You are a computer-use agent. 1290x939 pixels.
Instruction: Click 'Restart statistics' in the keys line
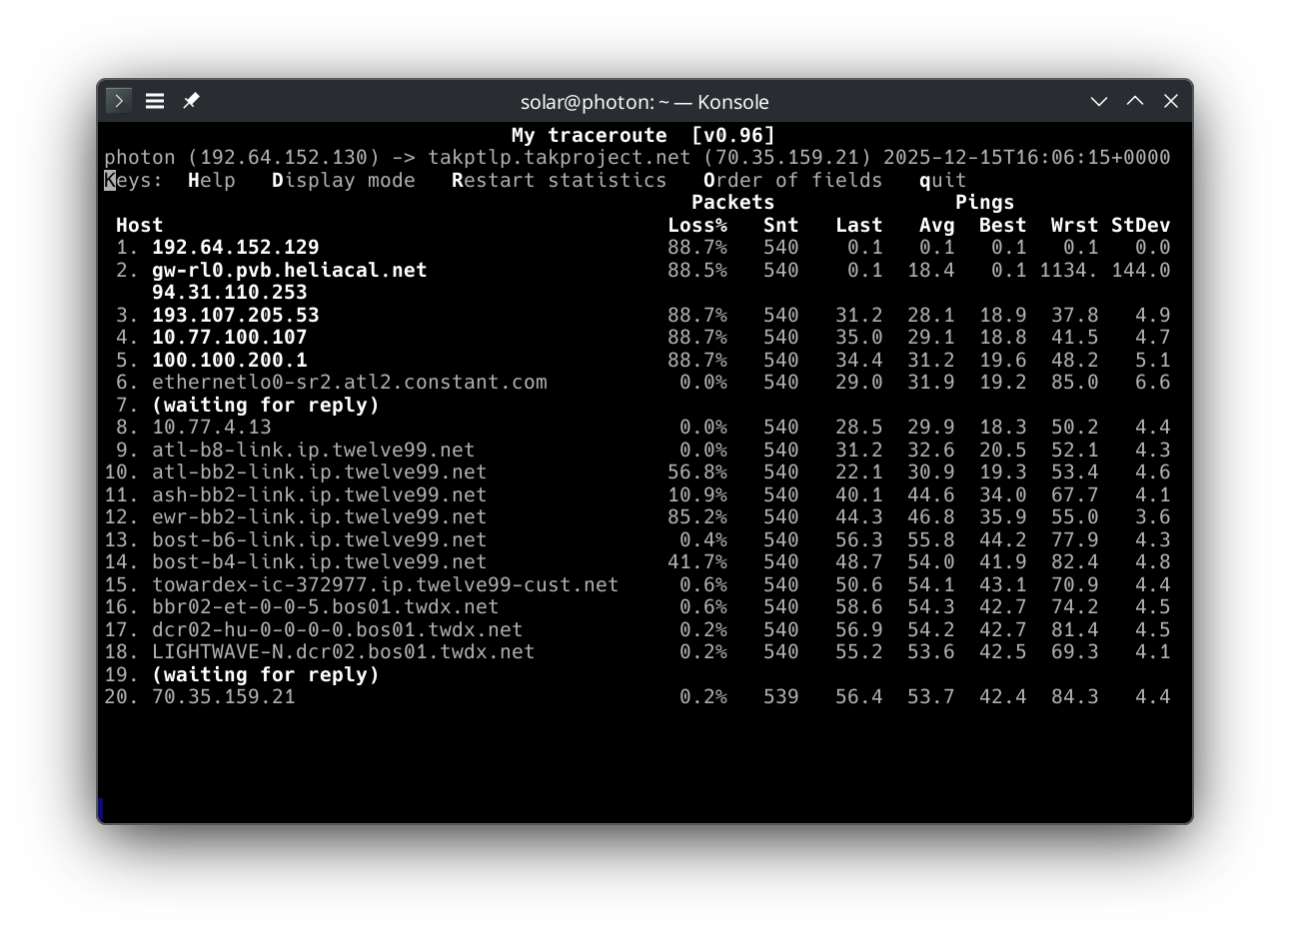(x=559, y=180)
